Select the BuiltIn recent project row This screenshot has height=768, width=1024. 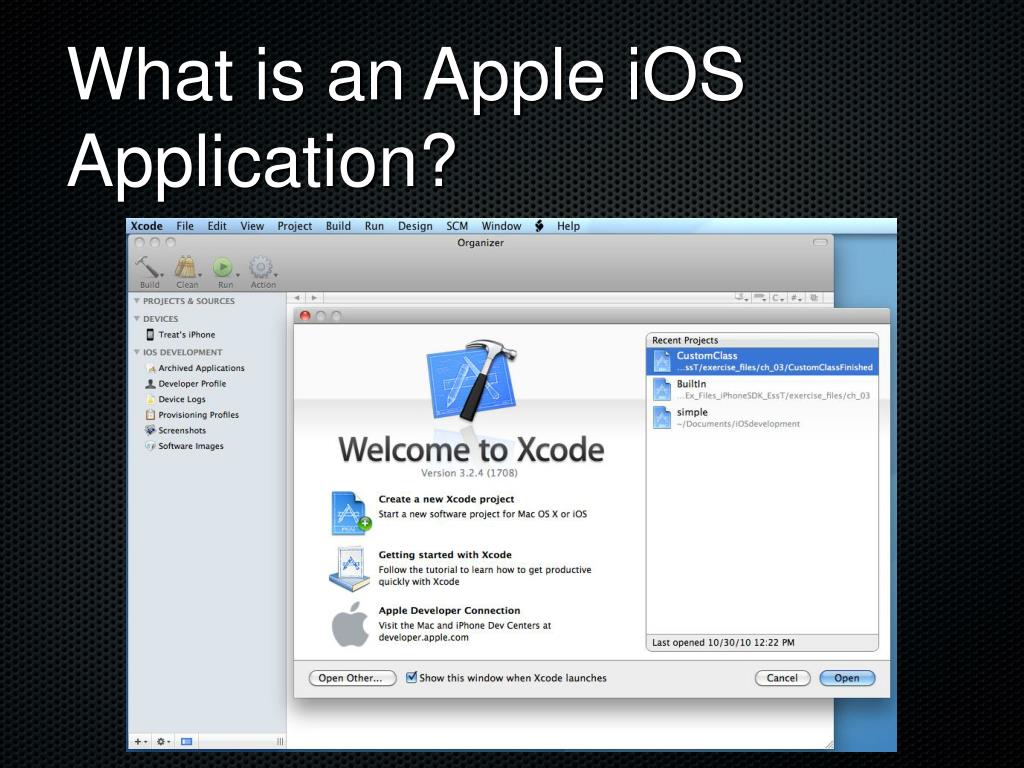pyautogui.click(x=762, y=390)
